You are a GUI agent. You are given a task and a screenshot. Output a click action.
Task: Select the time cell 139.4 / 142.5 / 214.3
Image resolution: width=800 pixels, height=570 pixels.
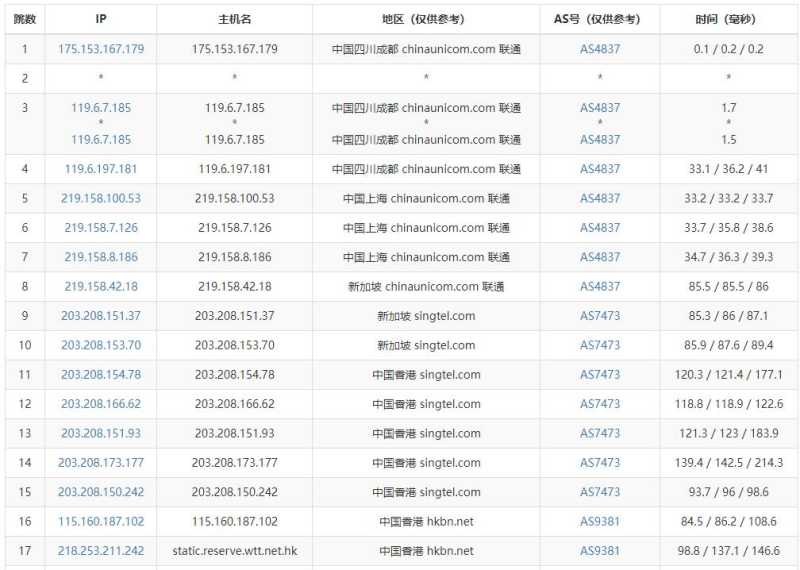click(x=729, y=463)
